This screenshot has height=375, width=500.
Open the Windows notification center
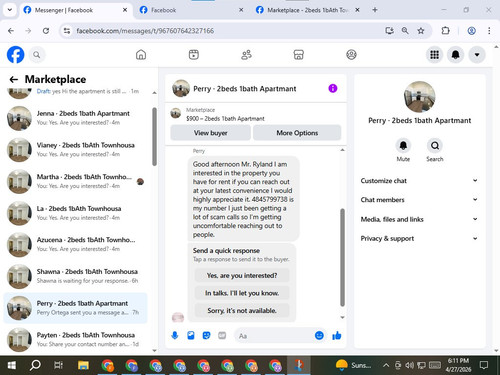point(484,365)
